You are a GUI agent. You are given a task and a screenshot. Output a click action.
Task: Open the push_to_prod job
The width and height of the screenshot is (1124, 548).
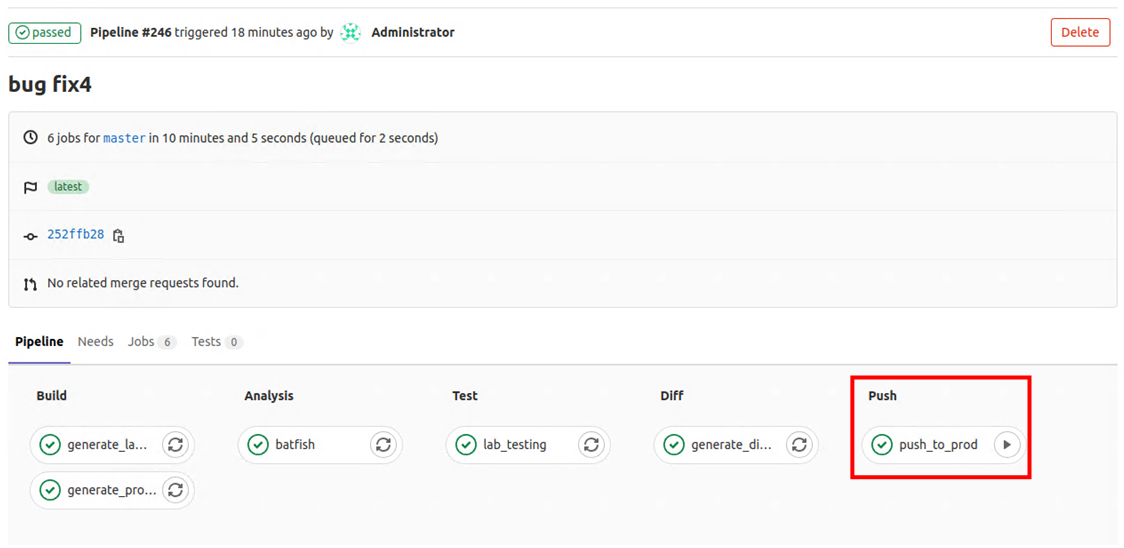(x=938, y=445)
